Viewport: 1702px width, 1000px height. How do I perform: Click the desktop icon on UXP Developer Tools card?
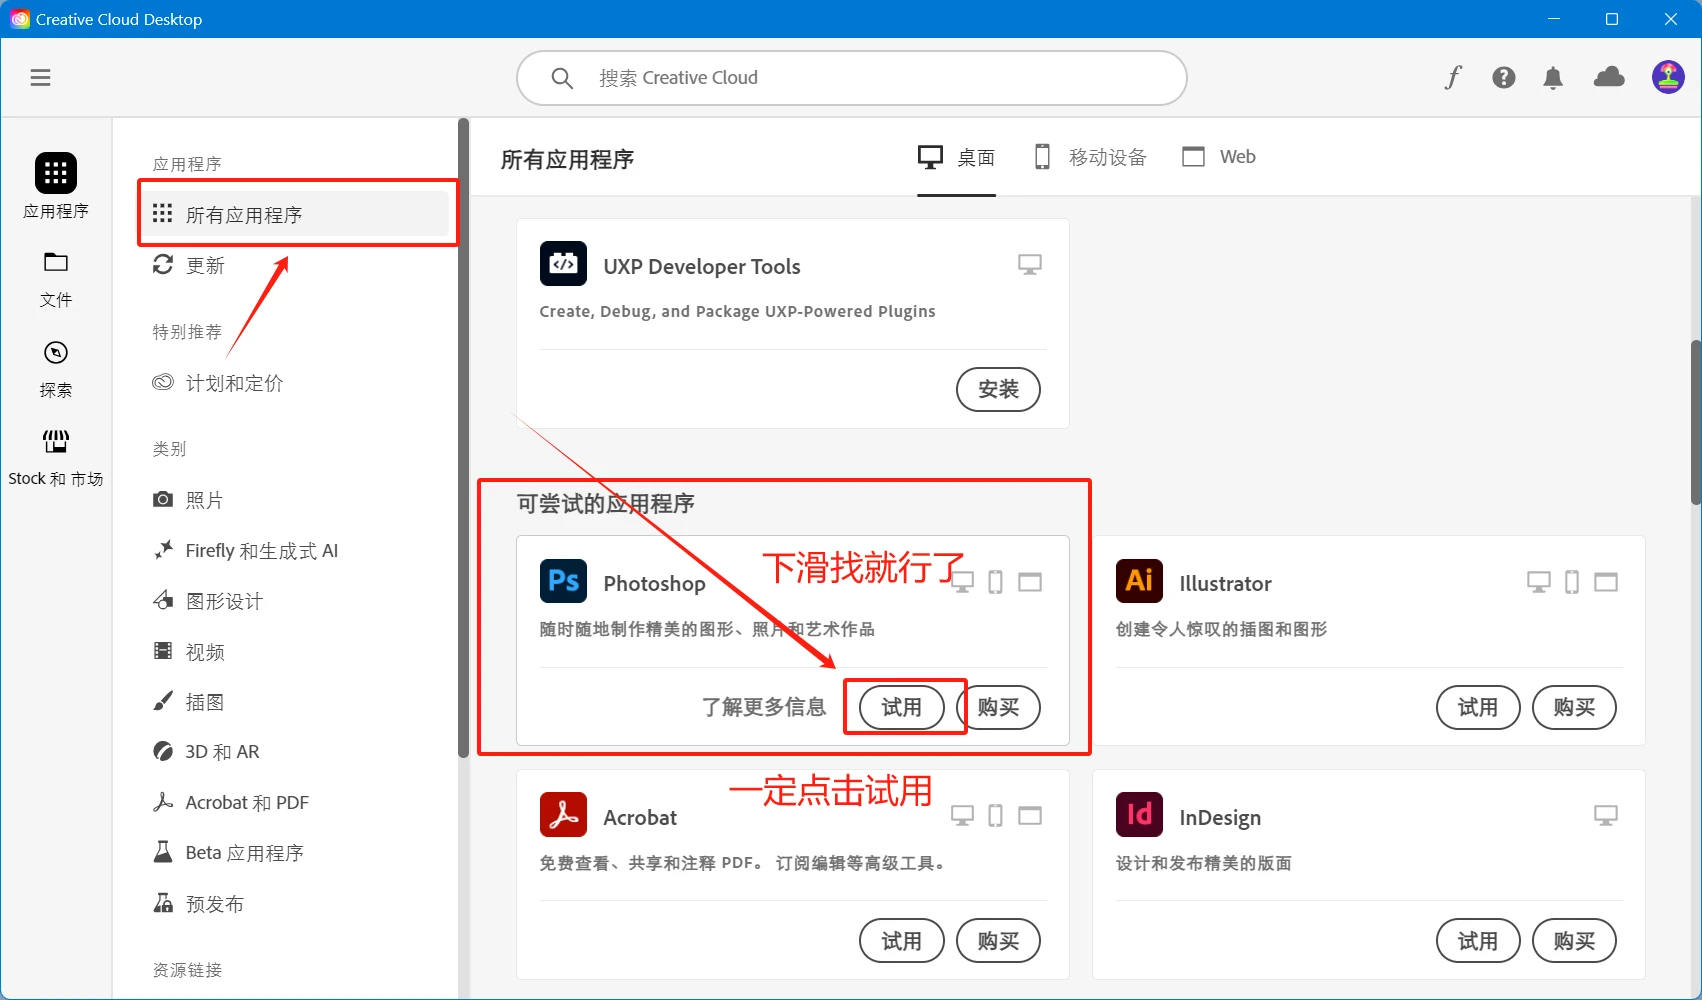(1030, 265)
